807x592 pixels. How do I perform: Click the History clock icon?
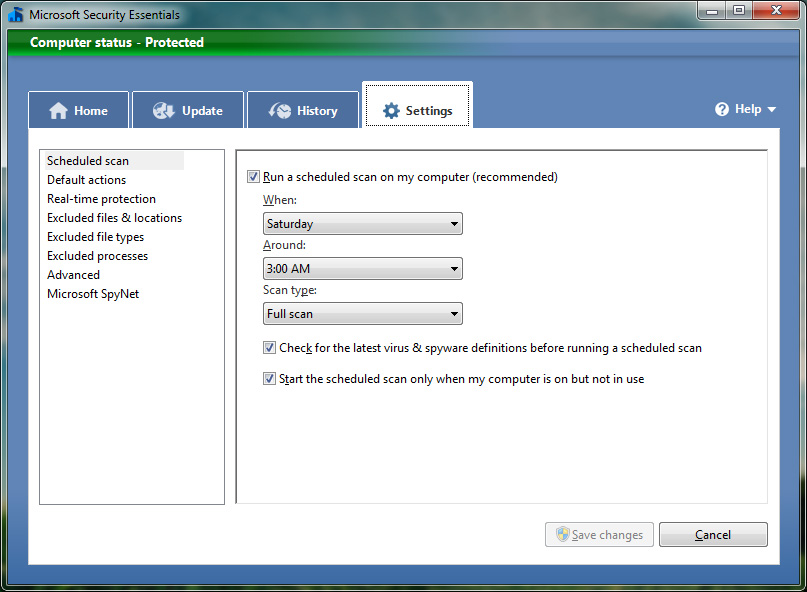tap(280, 111)
